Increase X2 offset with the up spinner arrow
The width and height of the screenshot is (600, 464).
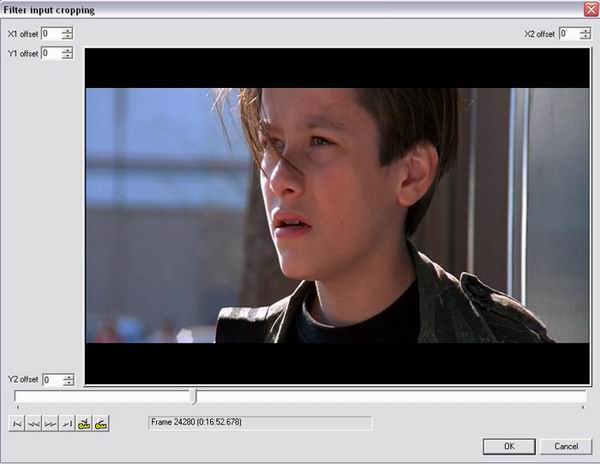585,31
